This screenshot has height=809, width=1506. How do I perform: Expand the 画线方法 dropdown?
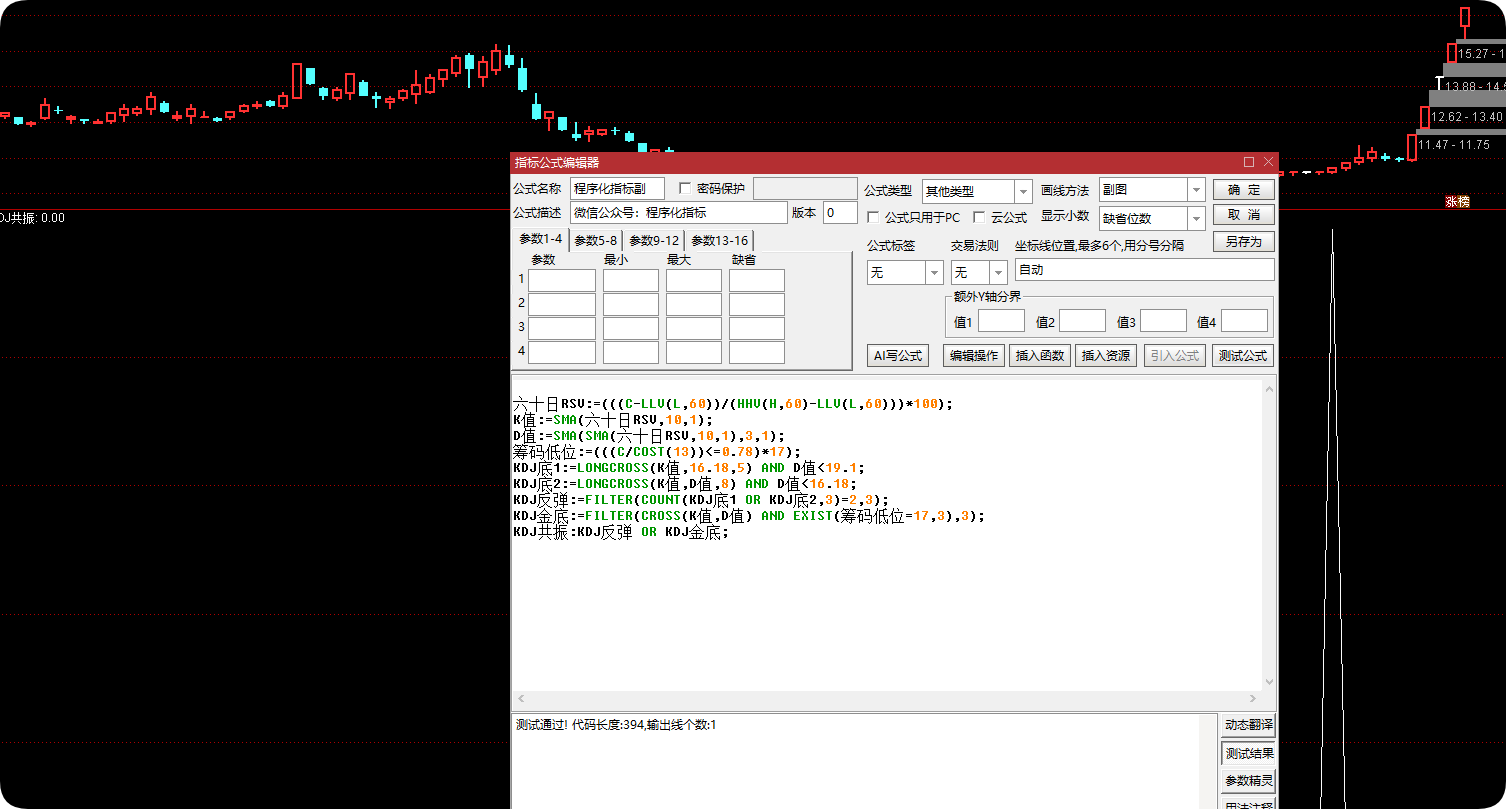[x=1196, y=190]
